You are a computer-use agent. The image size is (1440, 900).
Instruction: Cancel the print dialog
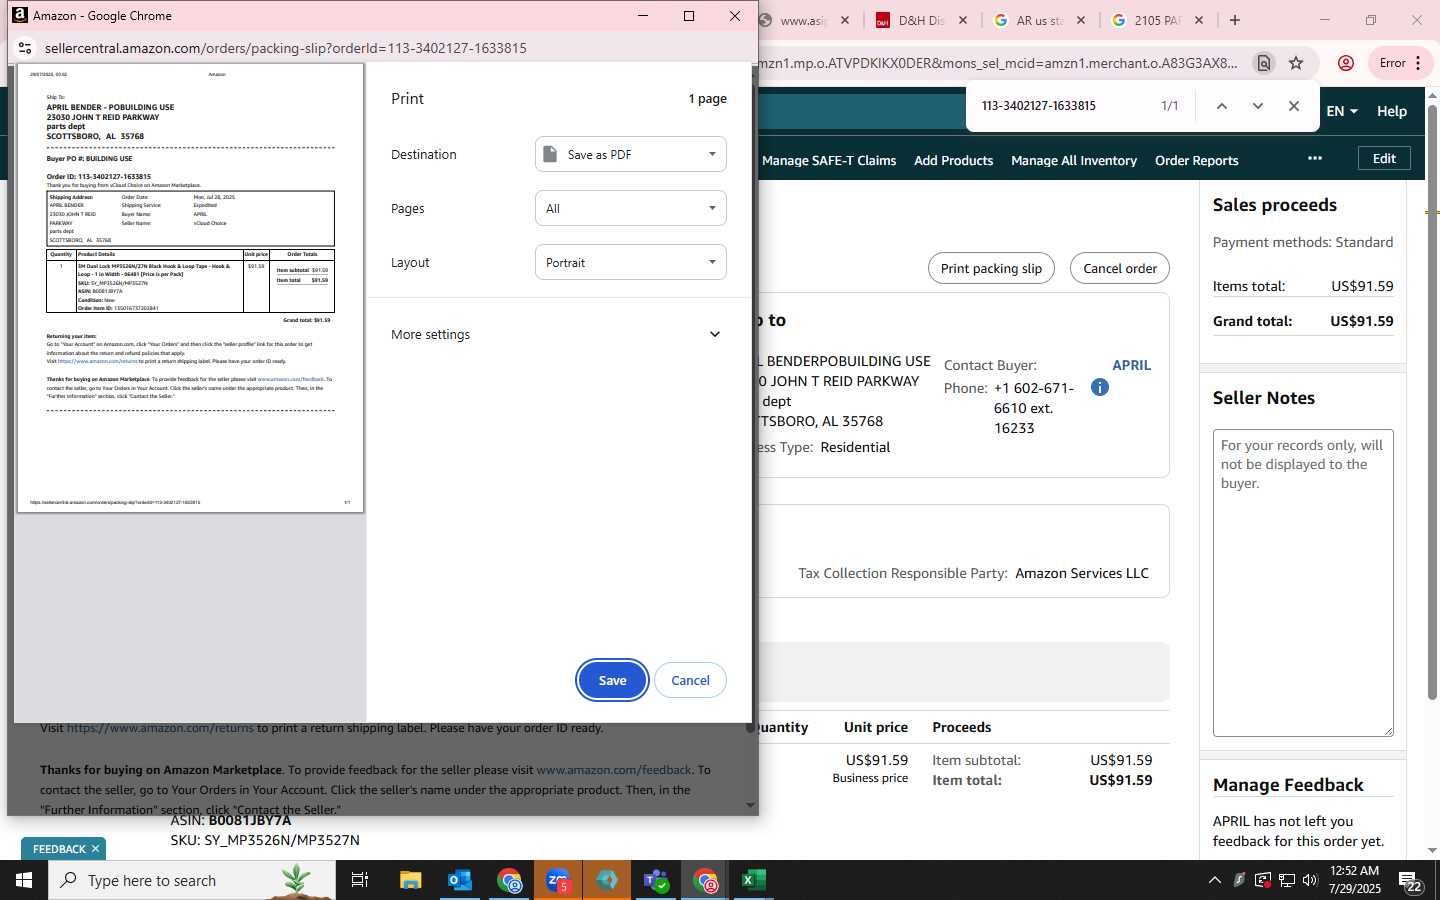coord(690,680)
